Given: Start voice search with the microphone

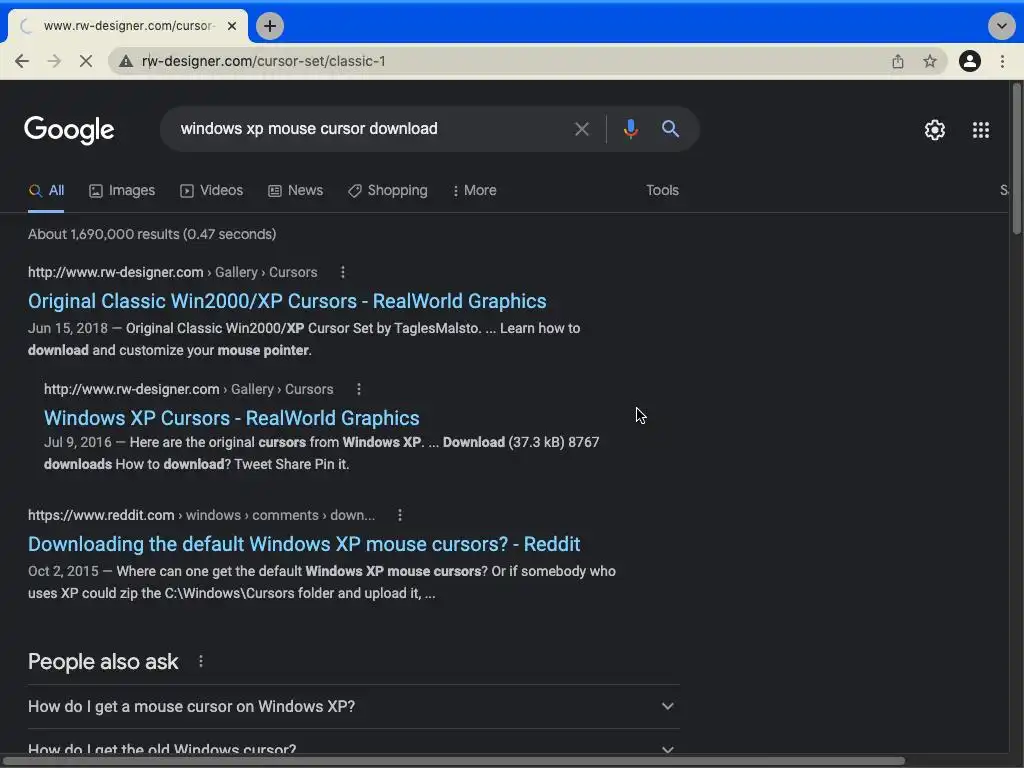Looking at the screenshot, I should (x=630, y=129).
